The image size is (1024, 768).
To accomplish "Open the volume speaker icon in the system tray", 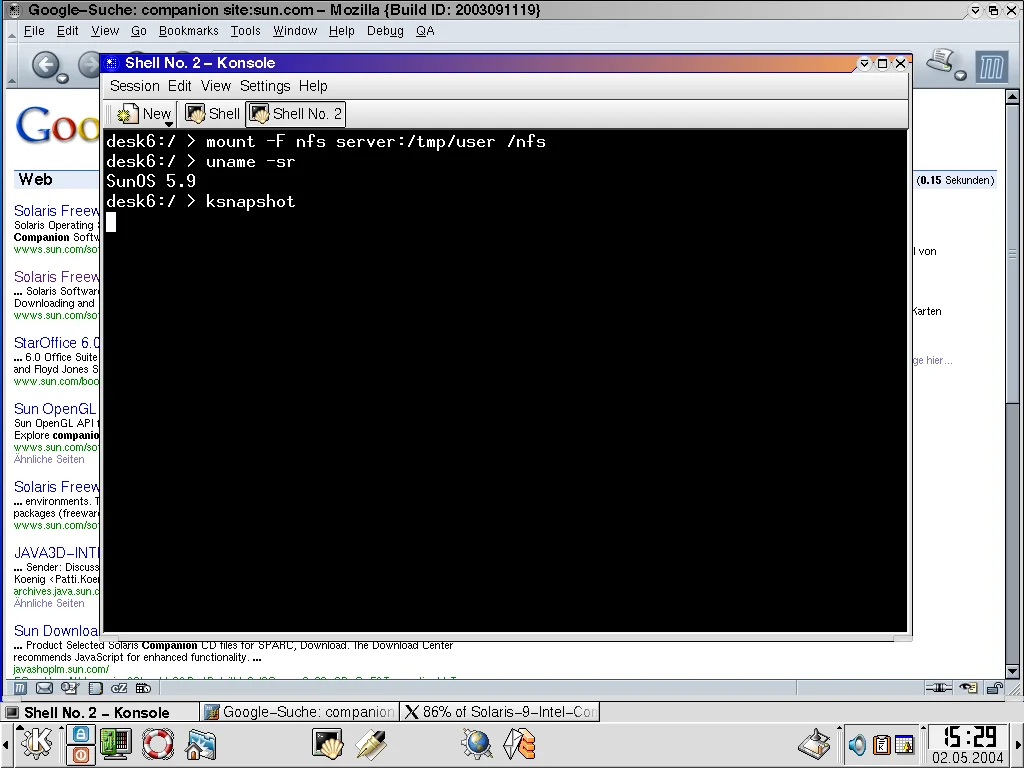I will (856, 744).
